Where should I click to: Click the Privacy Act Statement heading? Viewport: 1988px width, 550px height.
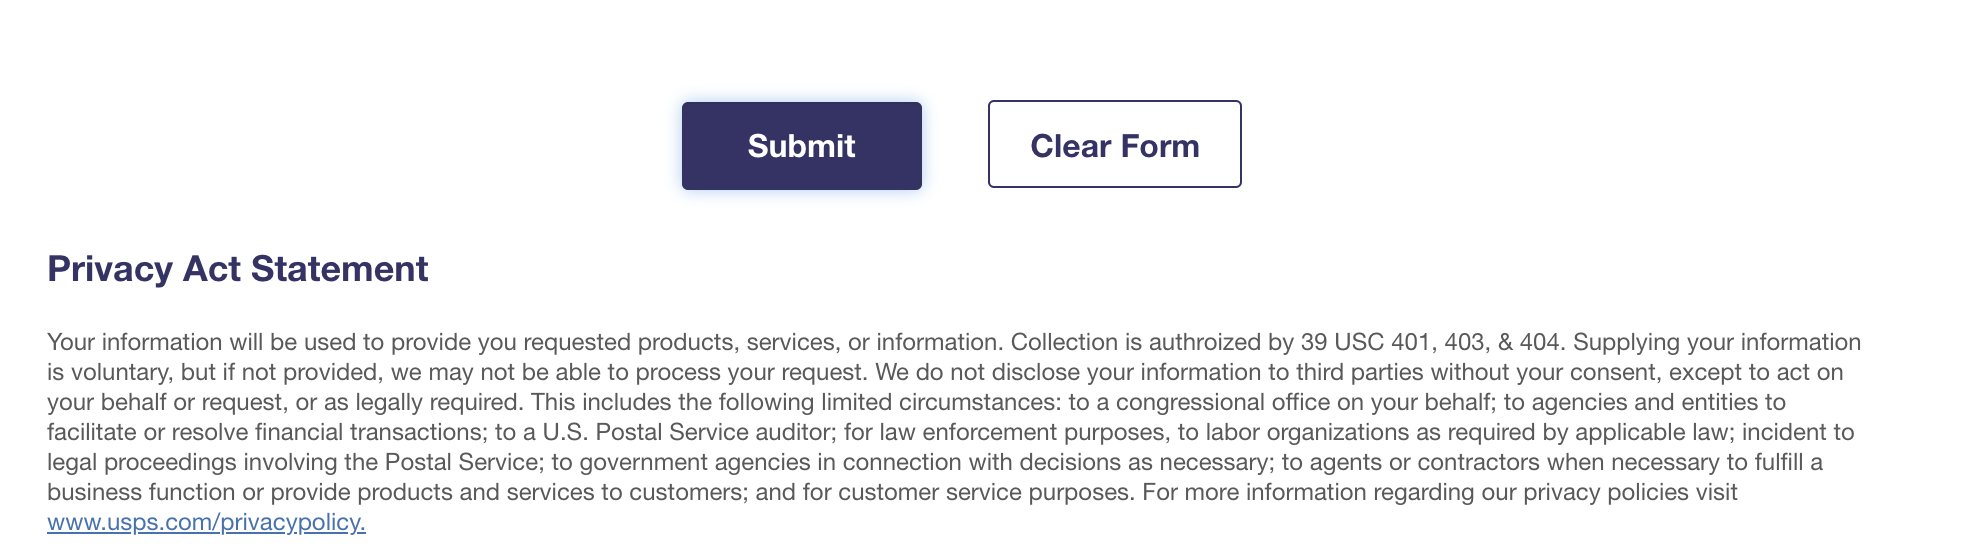point(238,269)
